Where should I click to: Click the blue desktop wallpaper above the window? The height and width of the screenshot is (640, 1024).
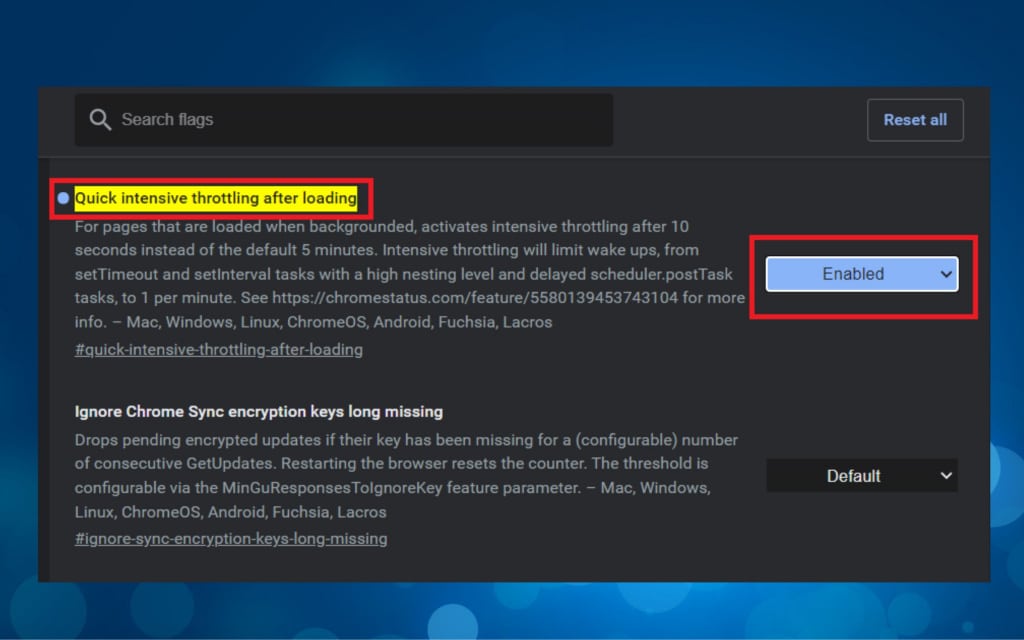(x=512, y=42)
